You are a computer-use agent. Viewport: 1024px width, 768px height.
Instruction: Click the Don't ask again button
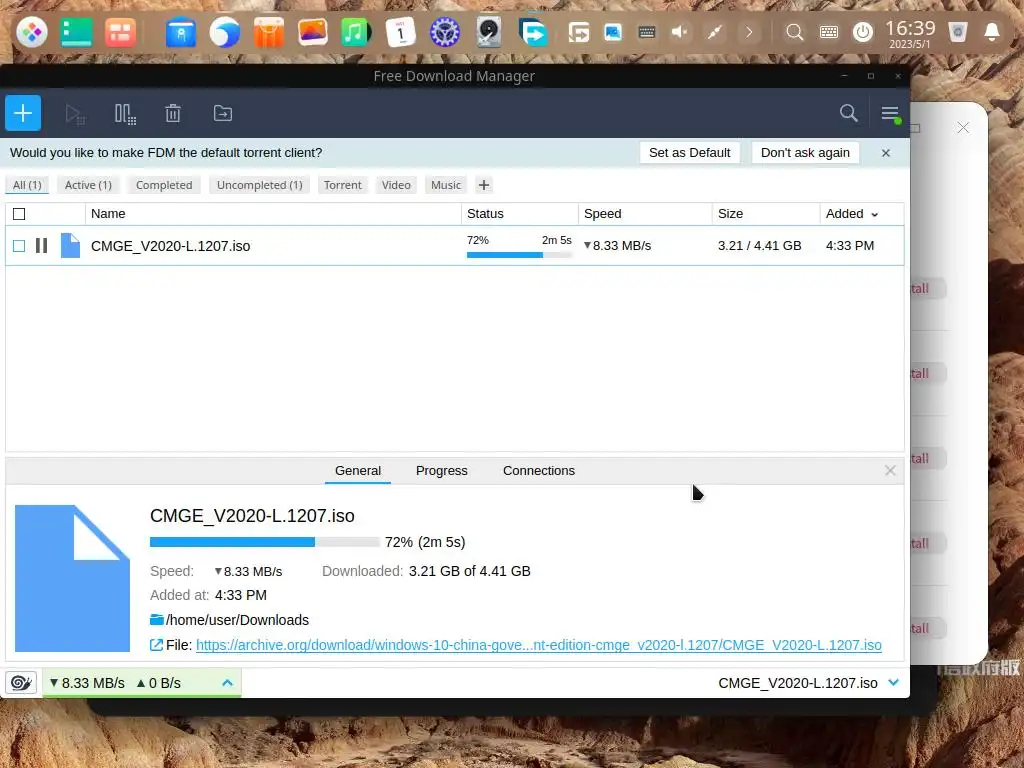(x=805, y=153)
